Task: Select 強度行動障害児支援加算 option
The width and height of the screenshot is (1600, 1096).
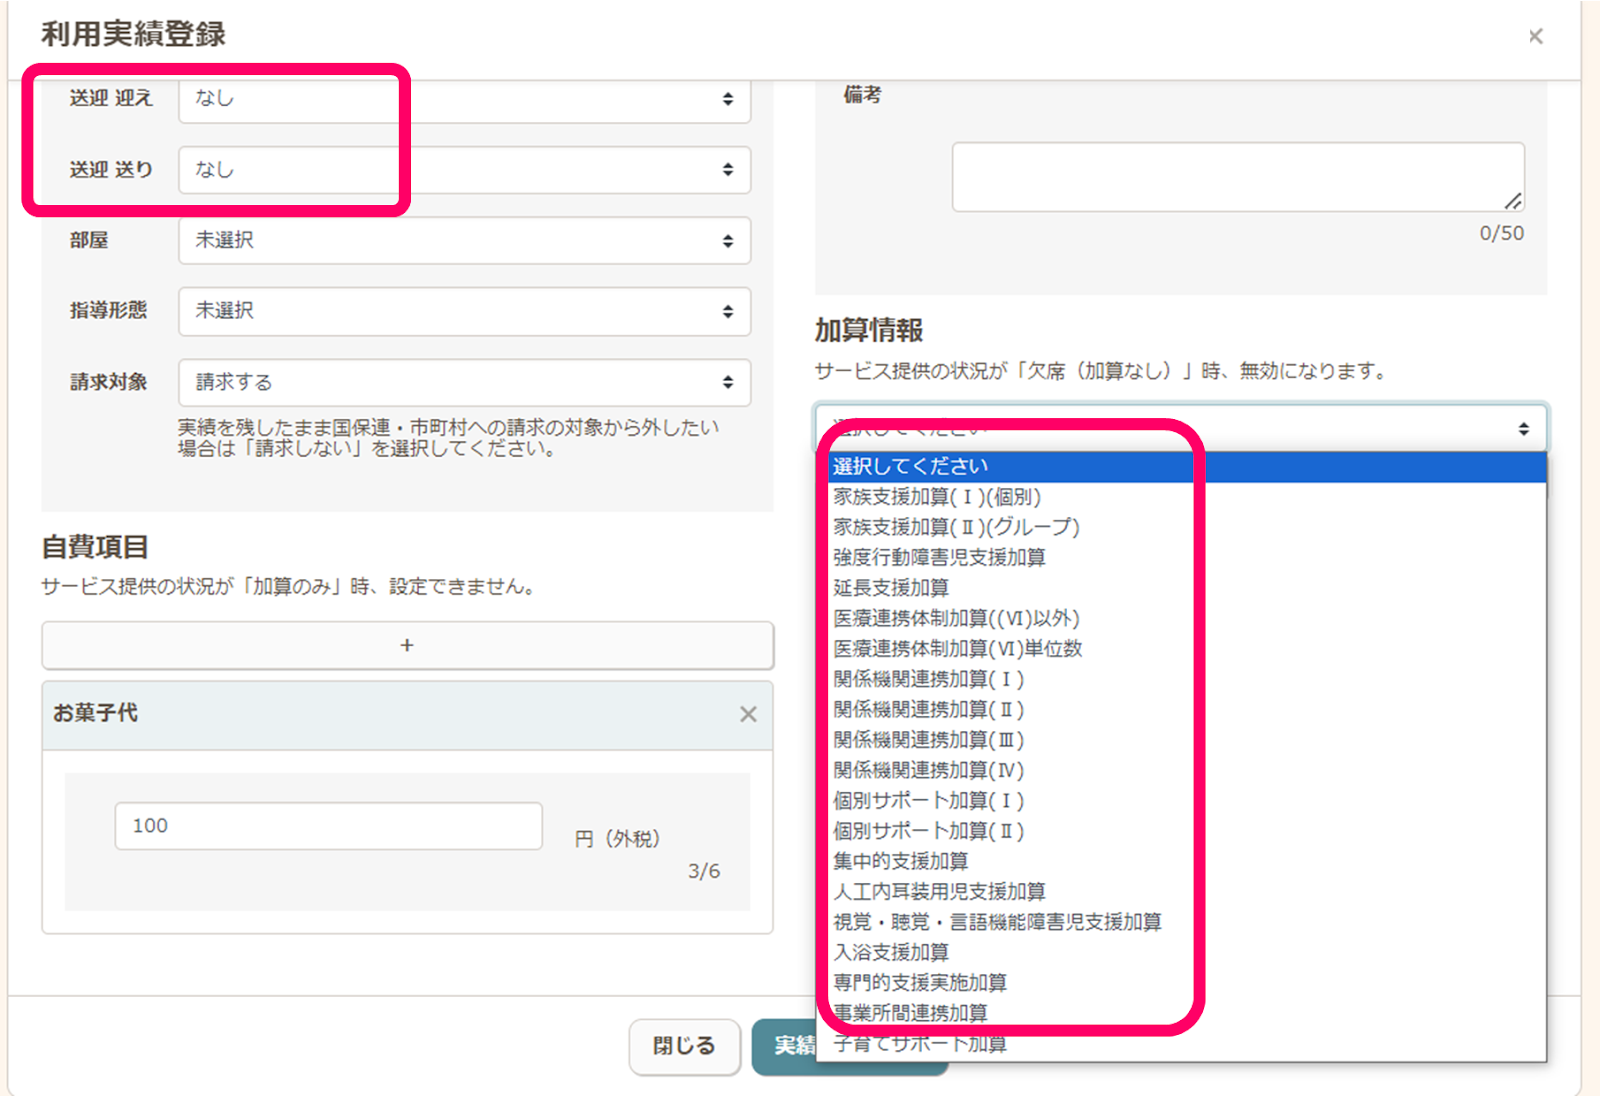Action: 939,557
